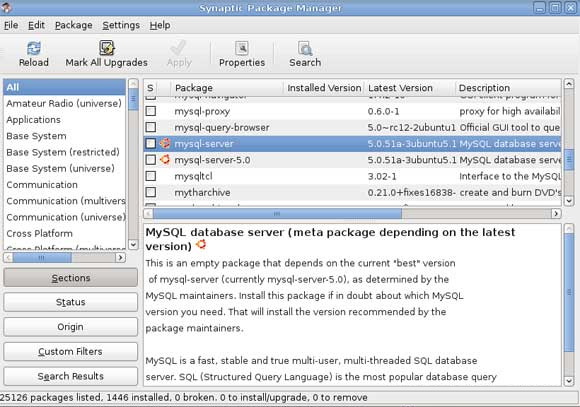
Task: Click the Custom Filters button
Action: [x=70, y=352]
